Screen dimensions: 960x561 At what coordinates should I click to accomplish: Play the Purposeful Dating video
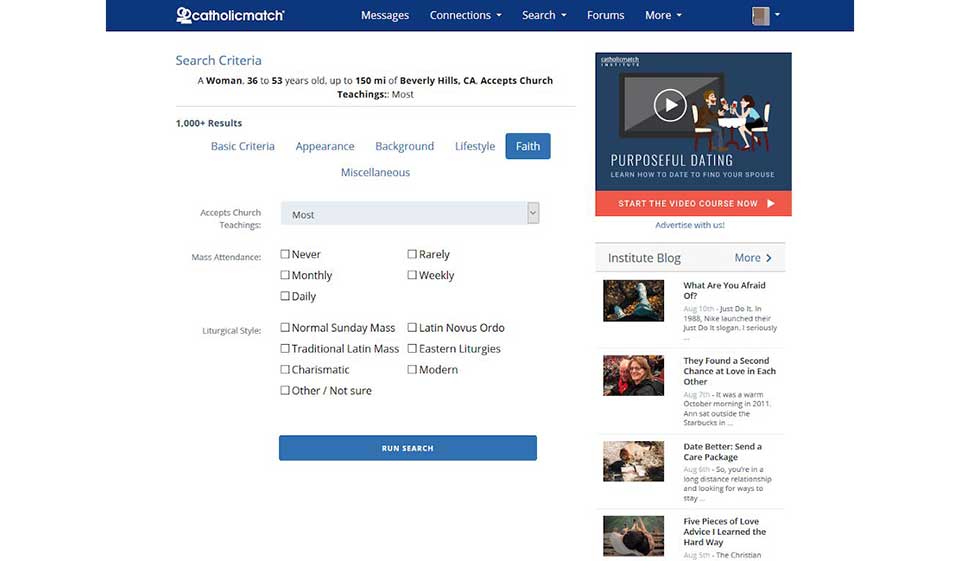[669, 104]
